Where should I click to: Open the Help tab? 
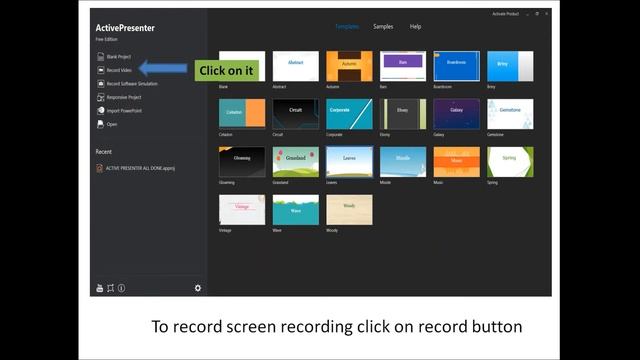415,27
